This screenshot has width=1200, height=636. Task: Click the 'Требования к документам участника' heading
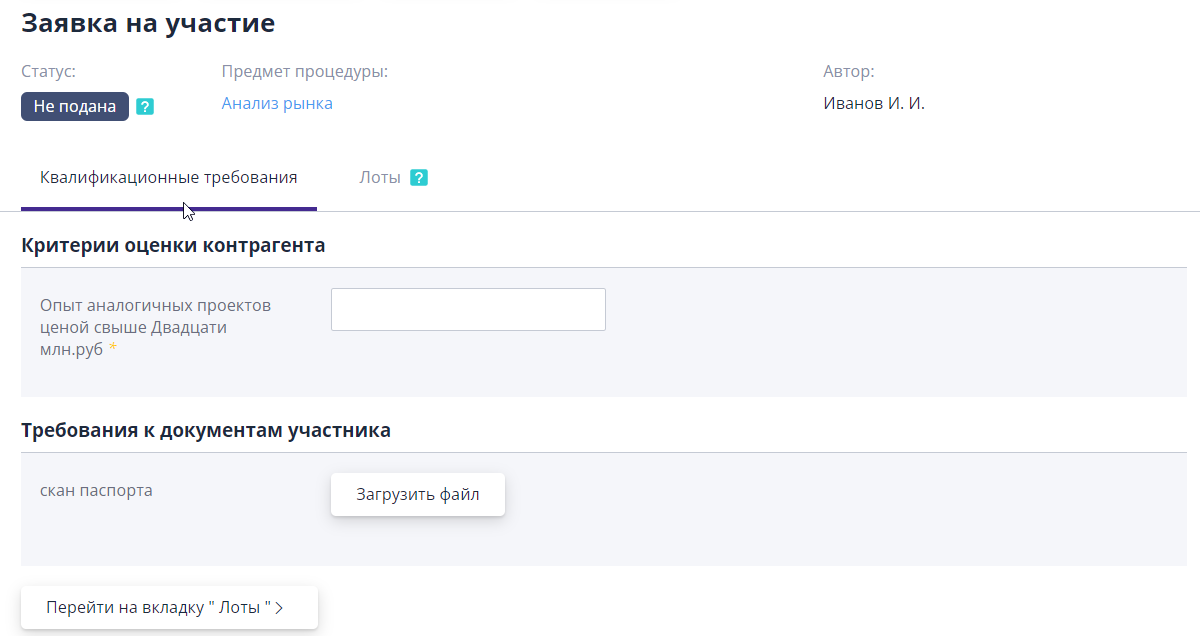(x=205, y=431)
